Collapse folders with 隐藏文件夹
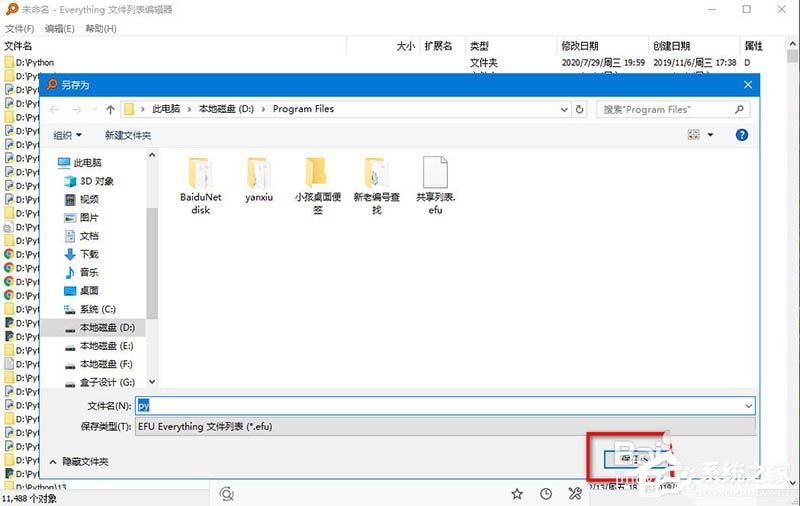Screen dimensions: 800x506 tap(79, 462)
